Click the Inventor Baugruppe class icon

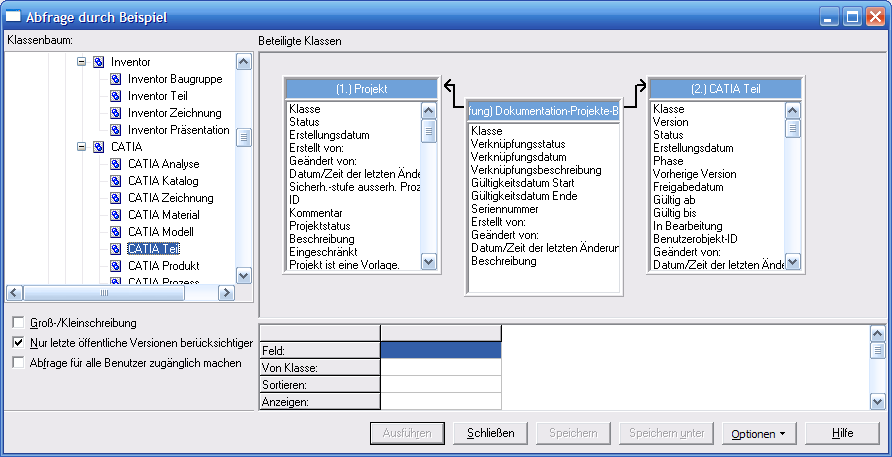[x=115, y=79]
